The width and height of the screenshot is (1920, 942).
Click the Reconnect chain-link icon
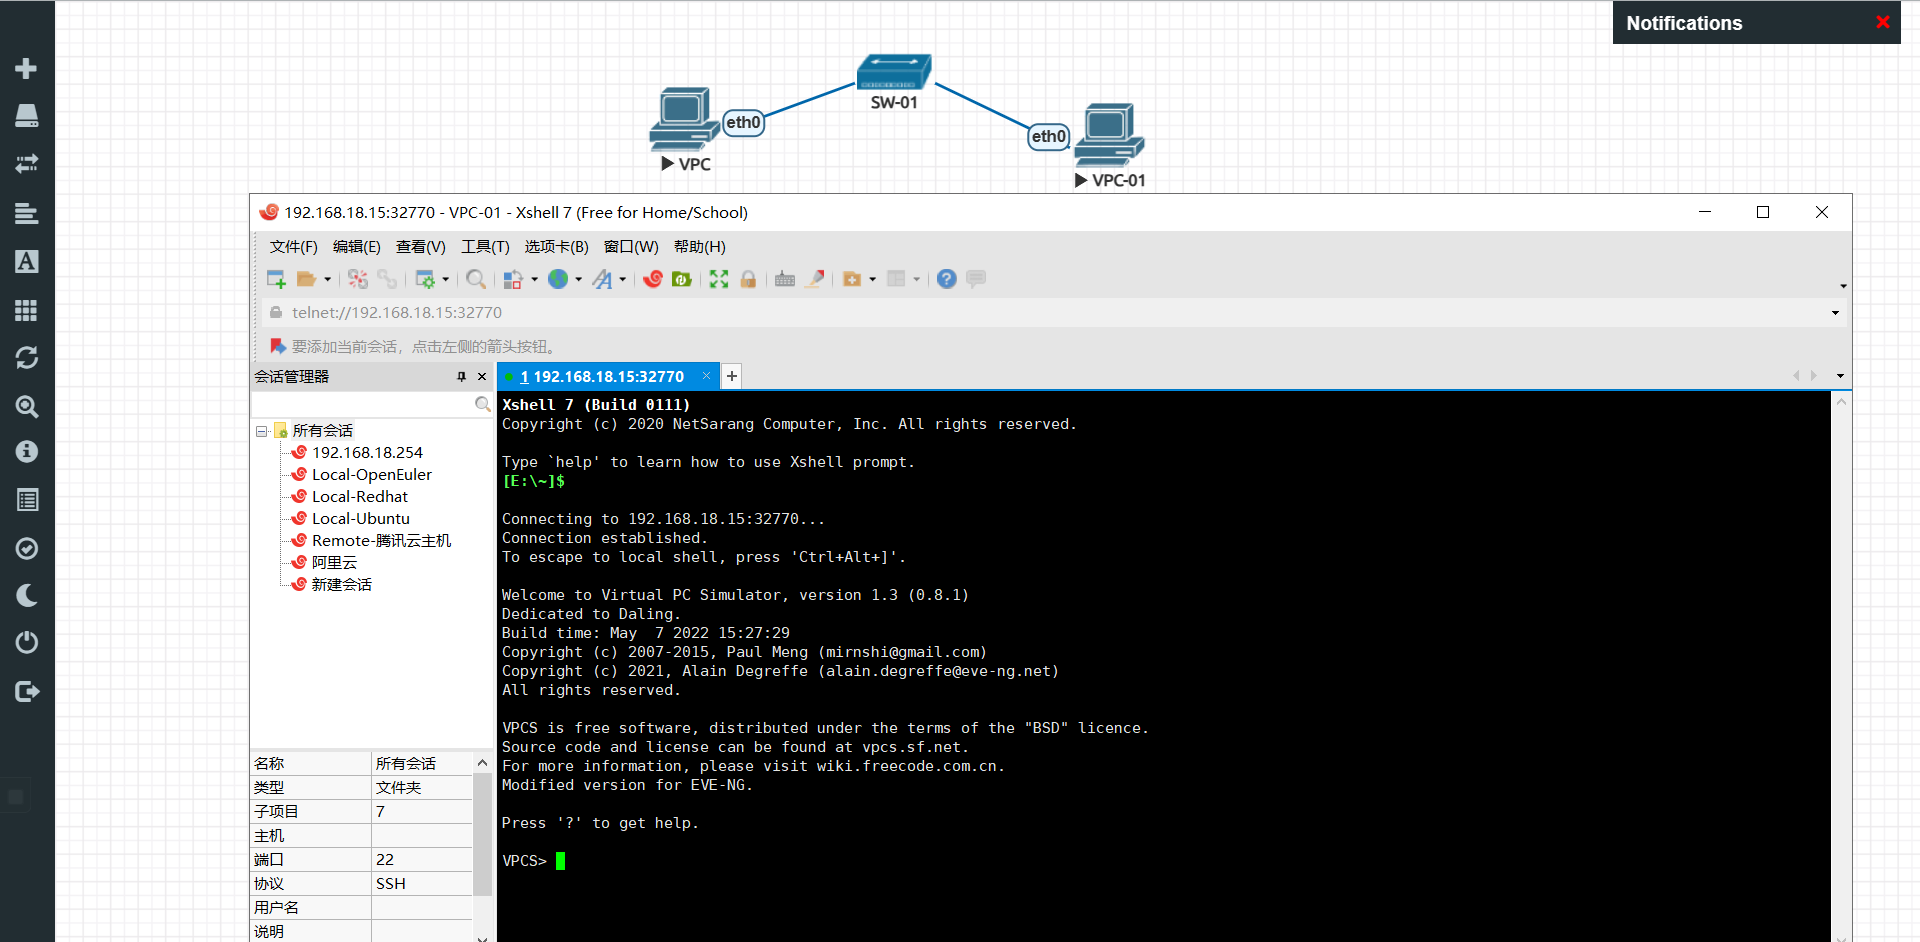(x=387, y=279)
